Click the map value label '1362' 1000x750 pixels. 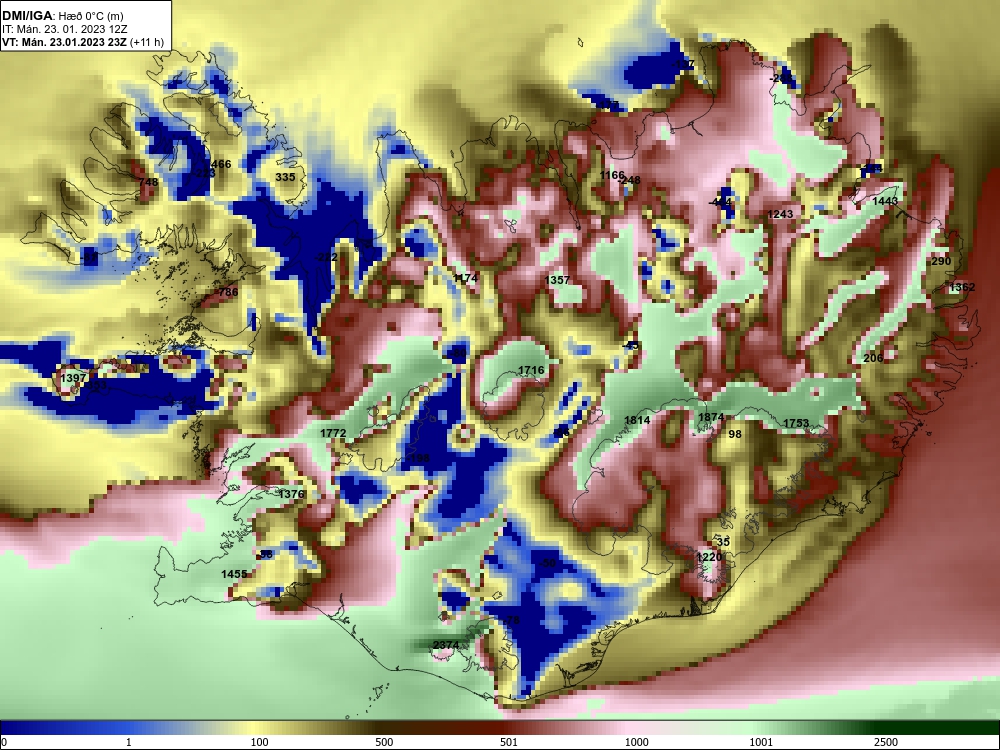pos(962,288)
